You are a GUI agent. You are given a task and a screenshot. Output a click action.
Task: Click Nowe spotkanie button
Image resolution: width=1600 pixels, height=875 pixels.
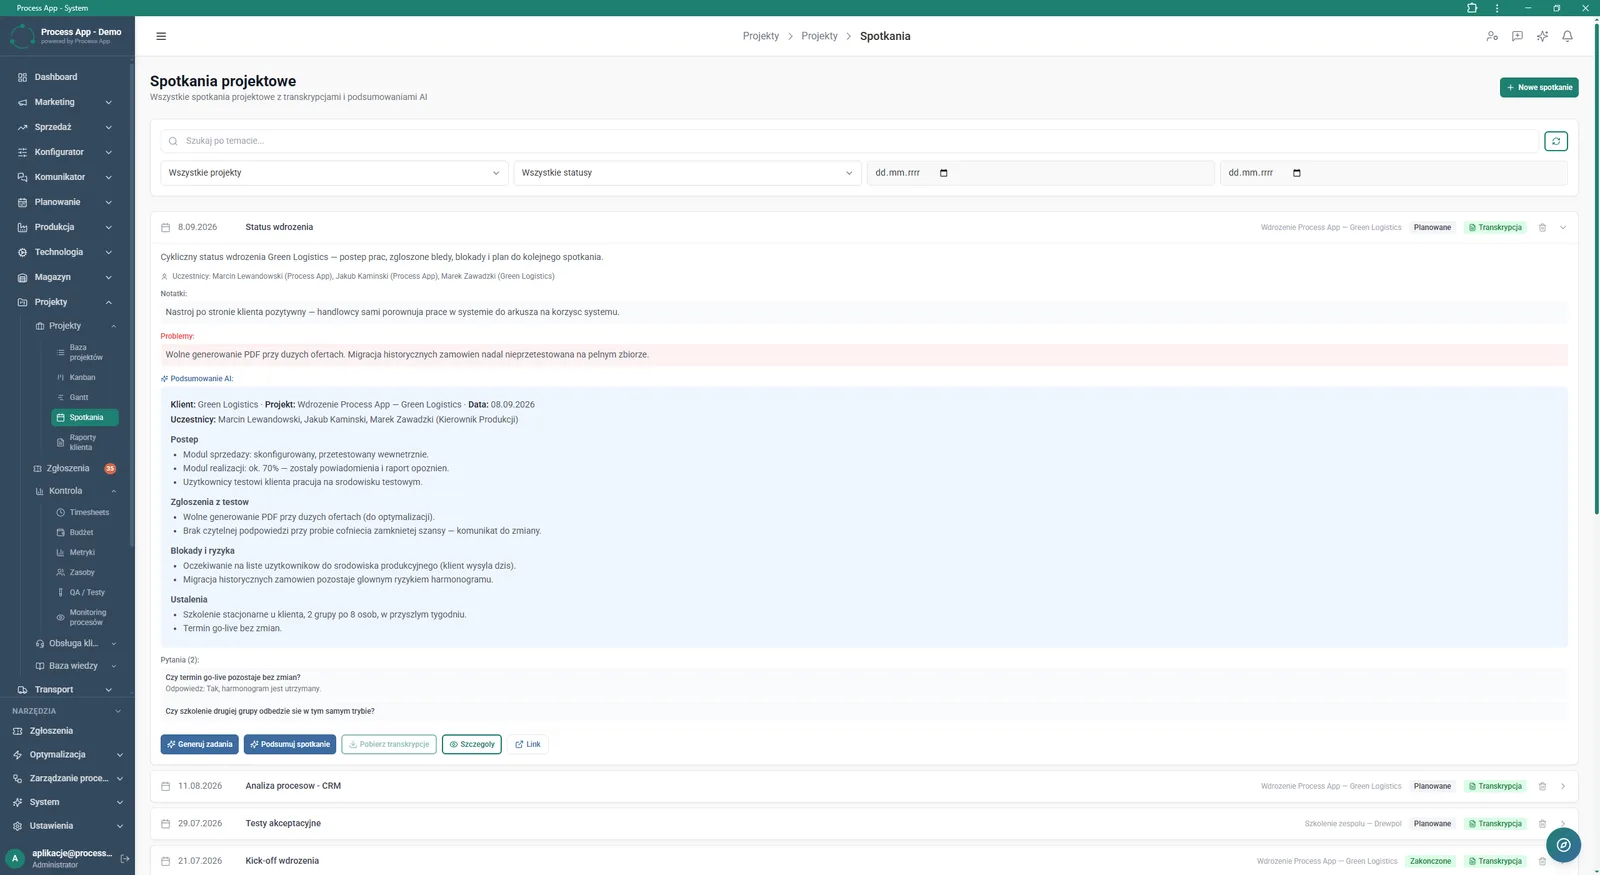pos(1539,87)
